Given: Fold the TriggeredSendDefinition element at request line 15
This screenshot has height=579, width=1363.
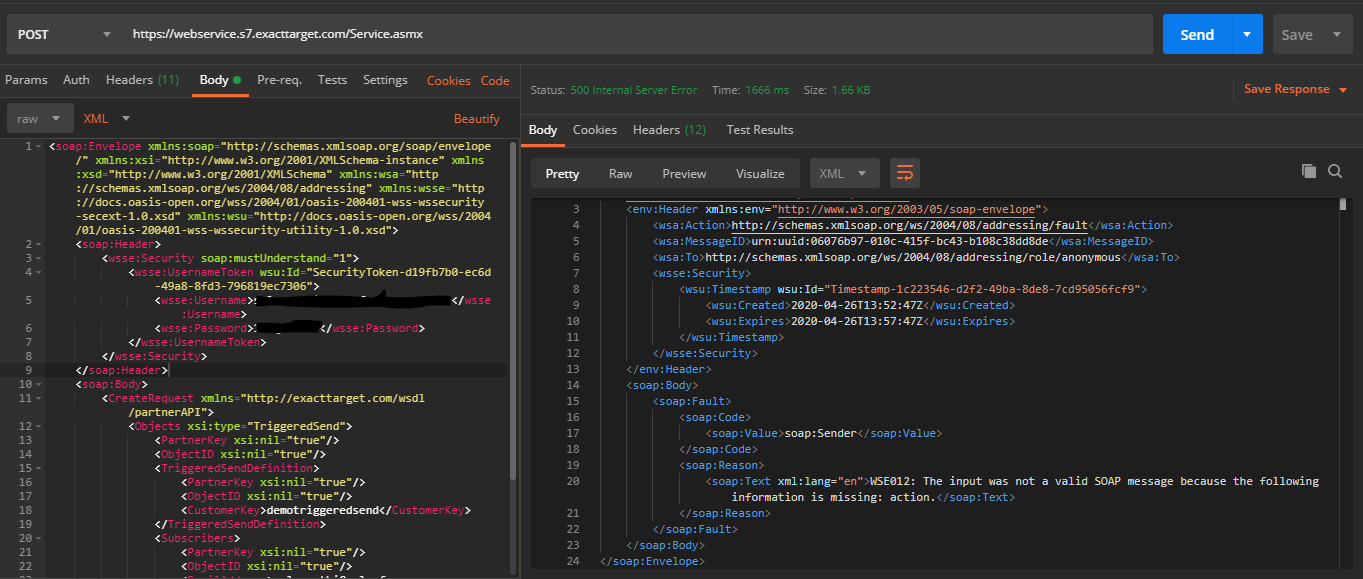Looking at the screenshot, I should click(x=41, y=468).
